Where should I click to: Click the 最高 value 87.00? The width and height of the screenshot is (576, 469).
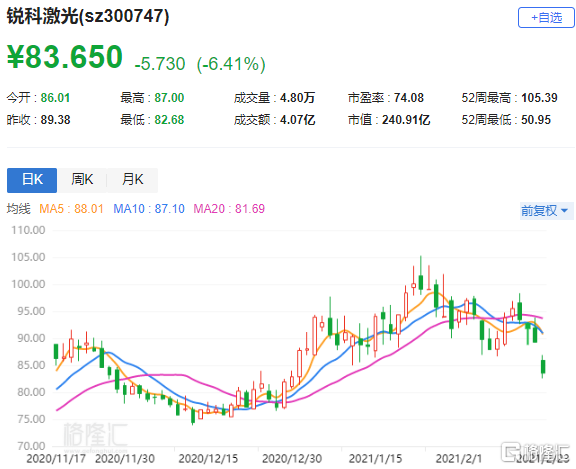pyautogui.click(x=169, y=98)
